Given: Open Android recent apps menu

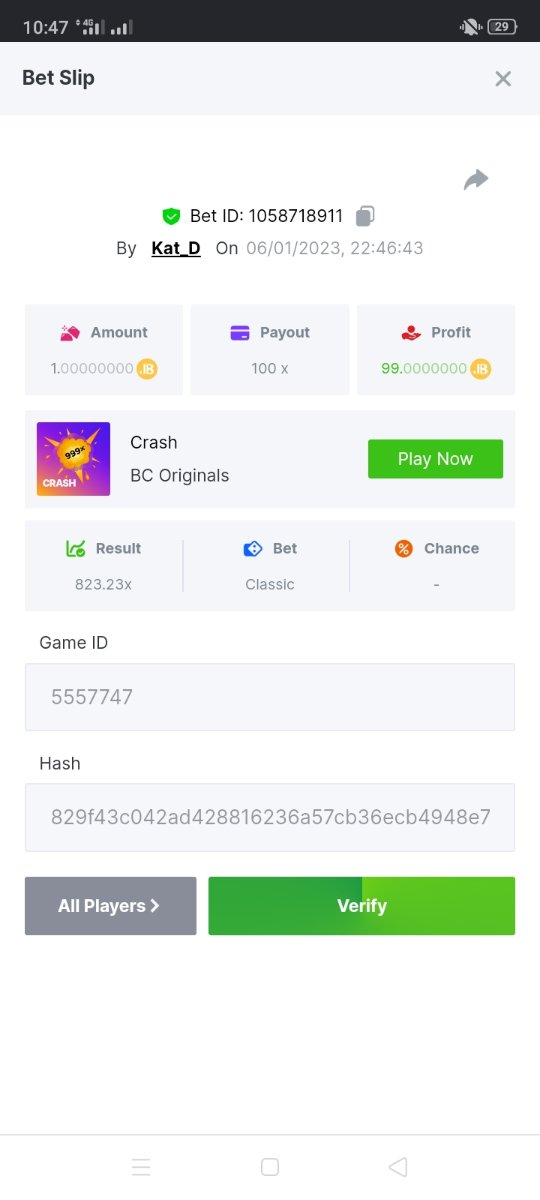Looking at the screenshot, I should [x=141, y=1167].
